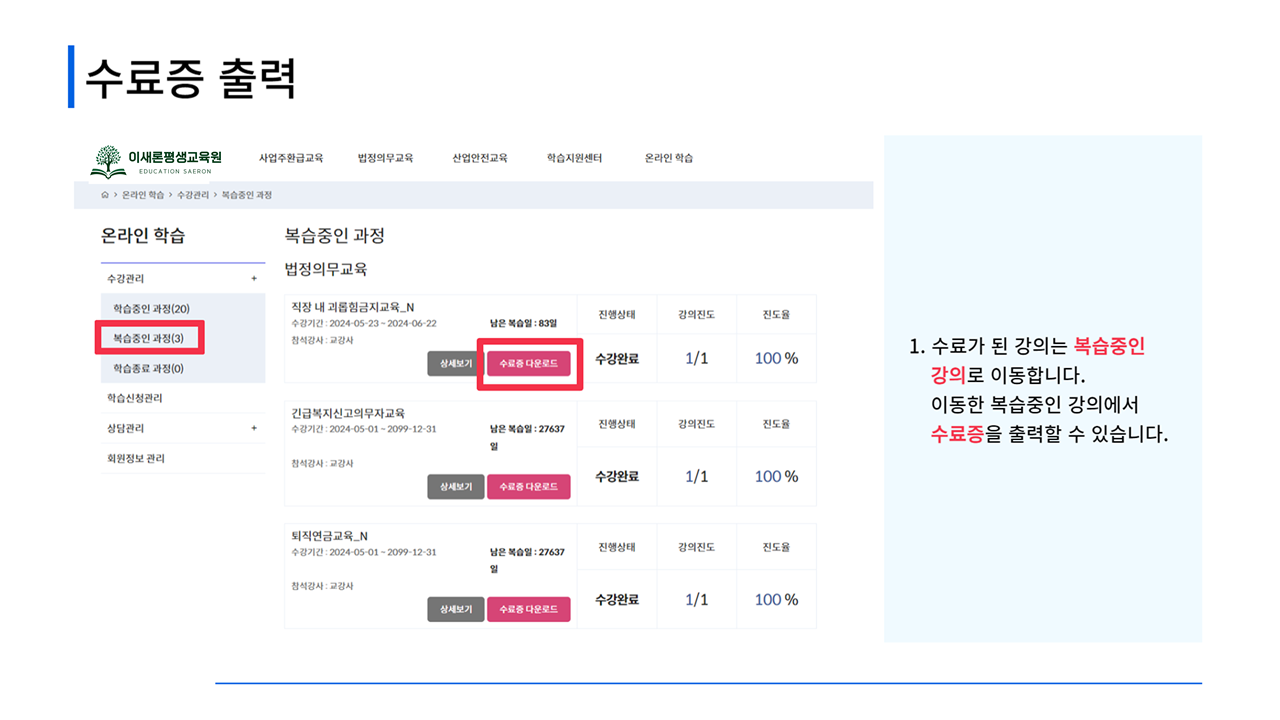This screenshot has width=1280, height=720.
Task: Open 복습종료 과정(0) in the sidebar
Action: [x=148, y=368]
